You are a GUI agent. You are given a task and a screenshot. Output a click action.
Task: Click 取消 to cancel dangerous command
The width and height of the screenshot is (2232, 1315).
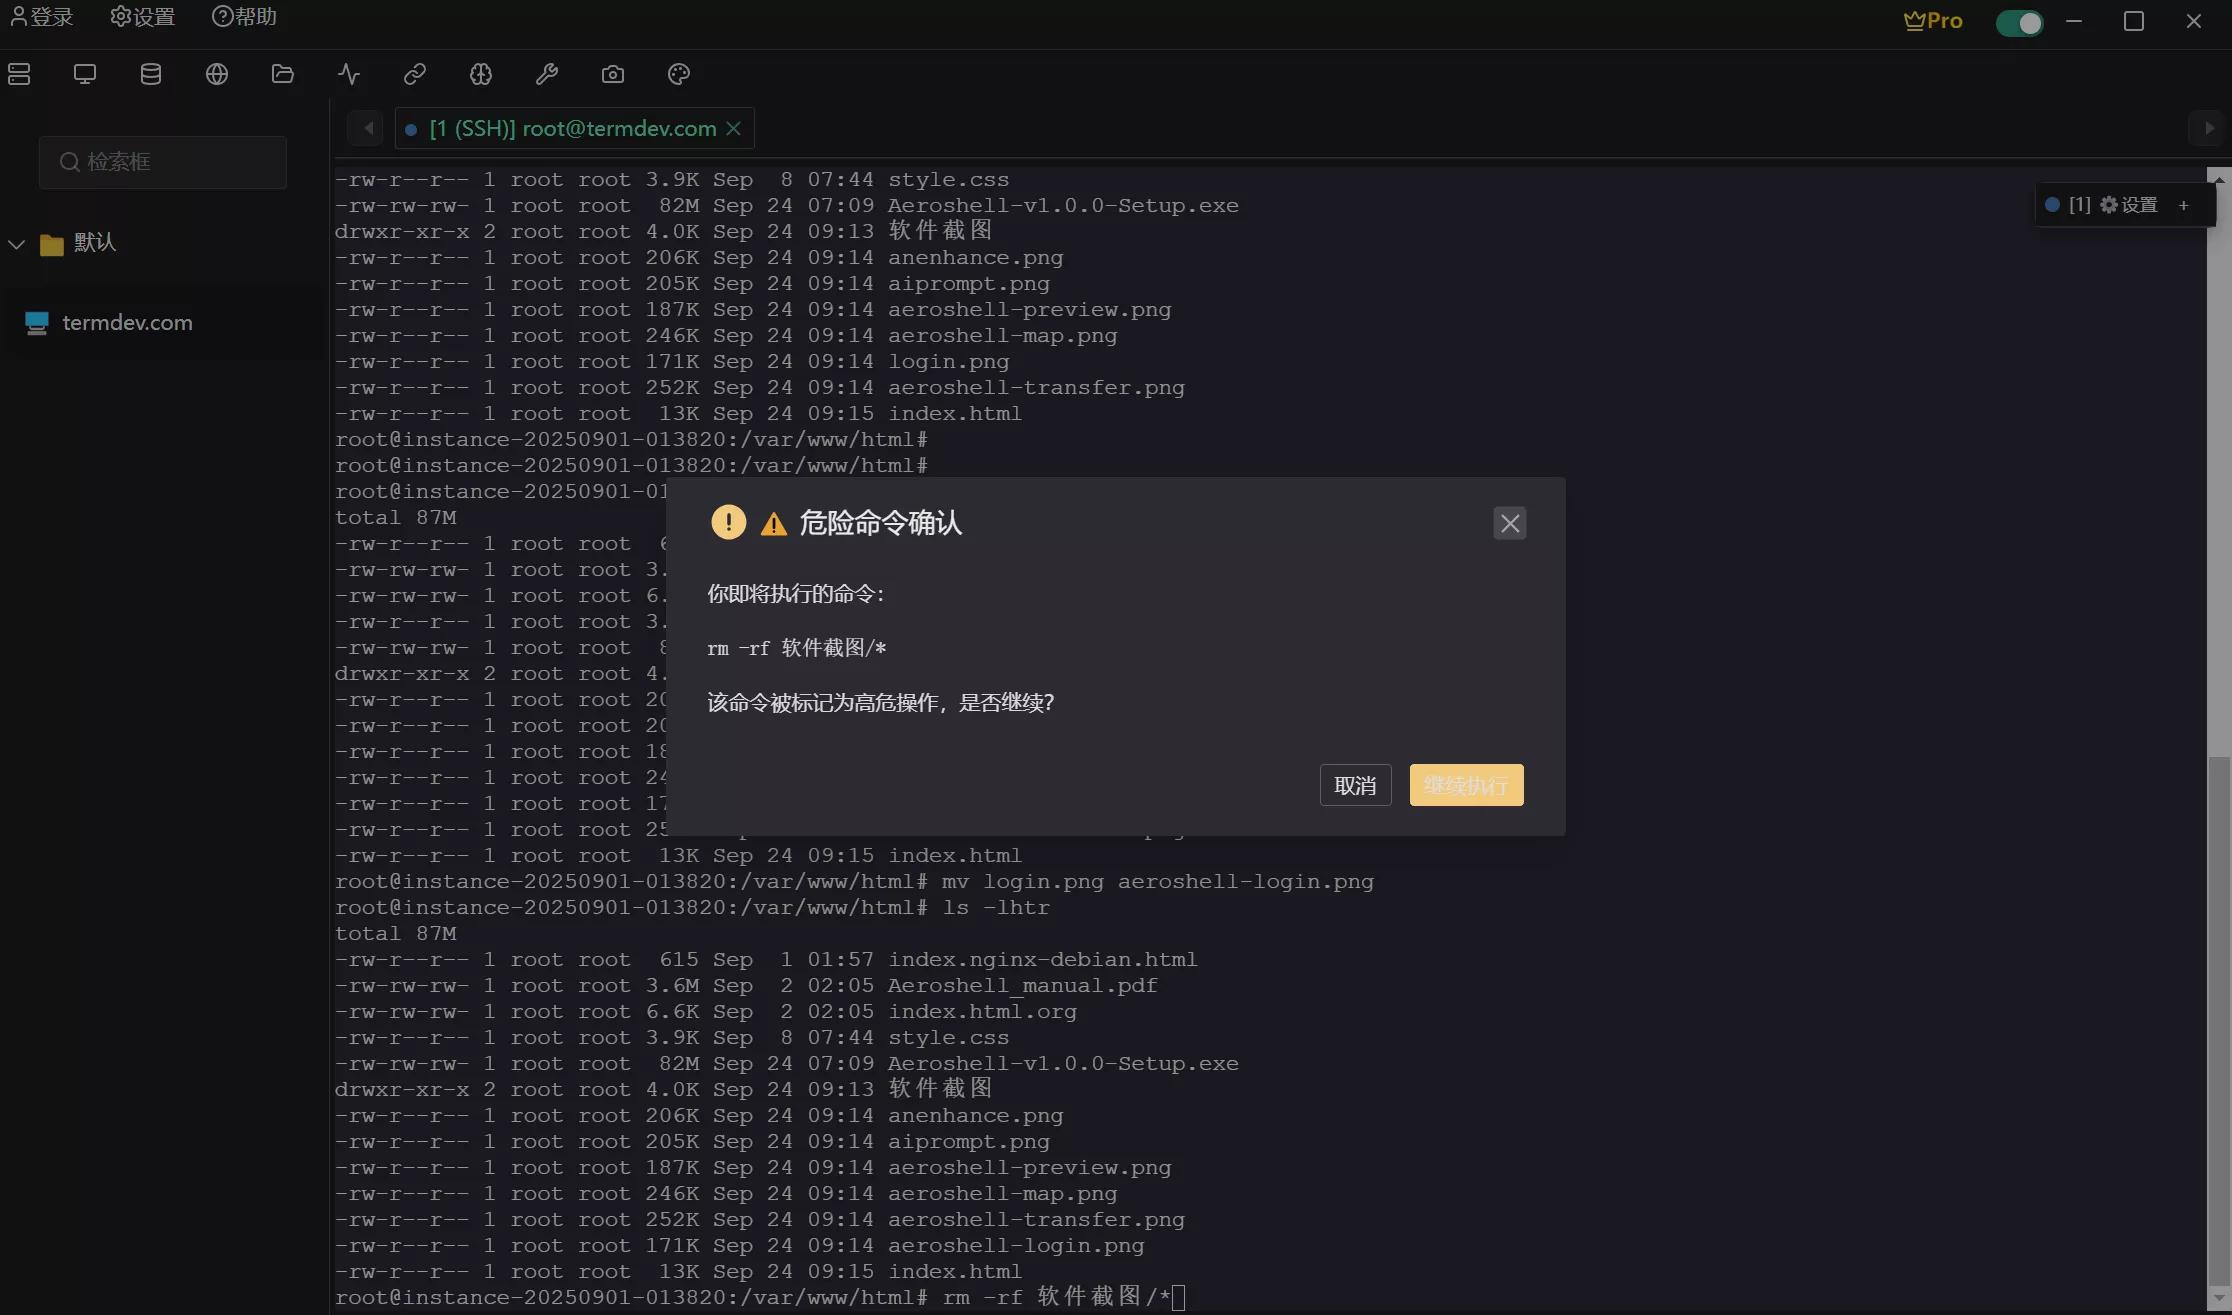point(1355,786)
